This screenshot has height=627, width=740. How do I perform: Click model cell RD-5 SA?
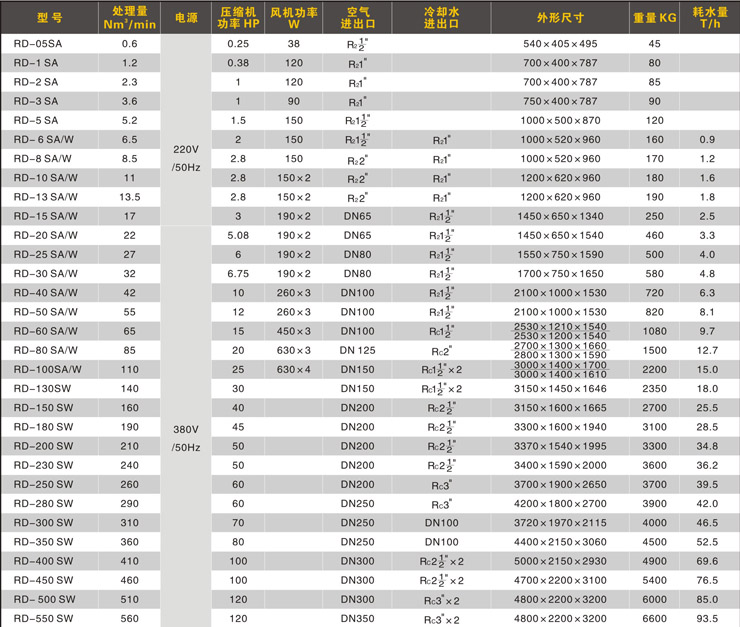coord(36,120)
